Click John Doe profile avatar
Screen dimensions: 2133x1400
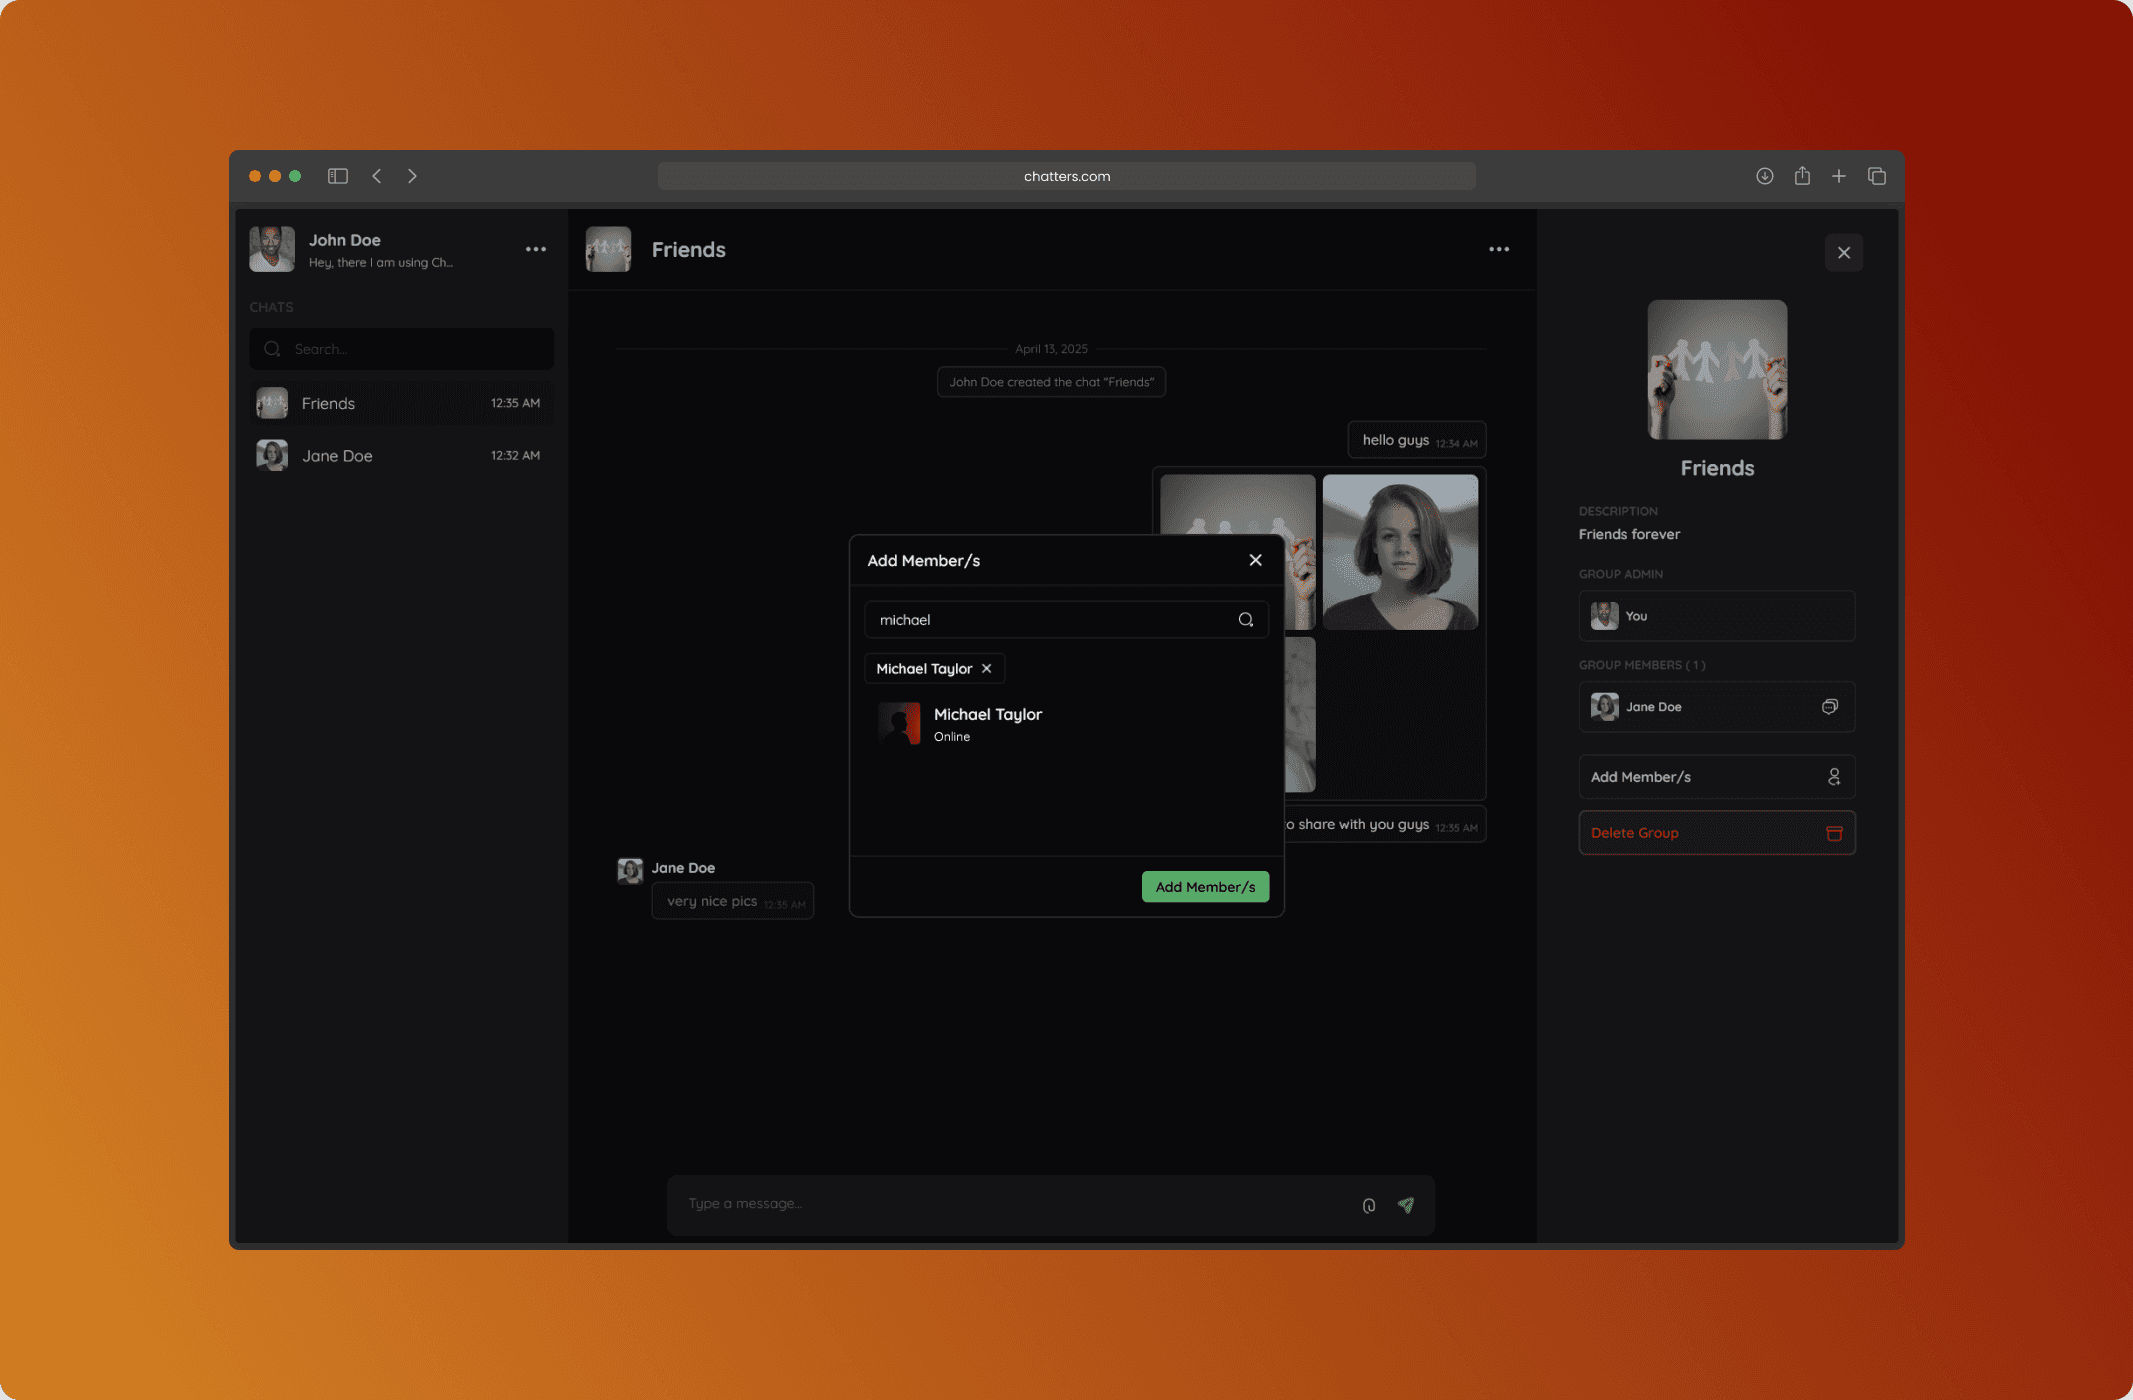pos(272,249)
